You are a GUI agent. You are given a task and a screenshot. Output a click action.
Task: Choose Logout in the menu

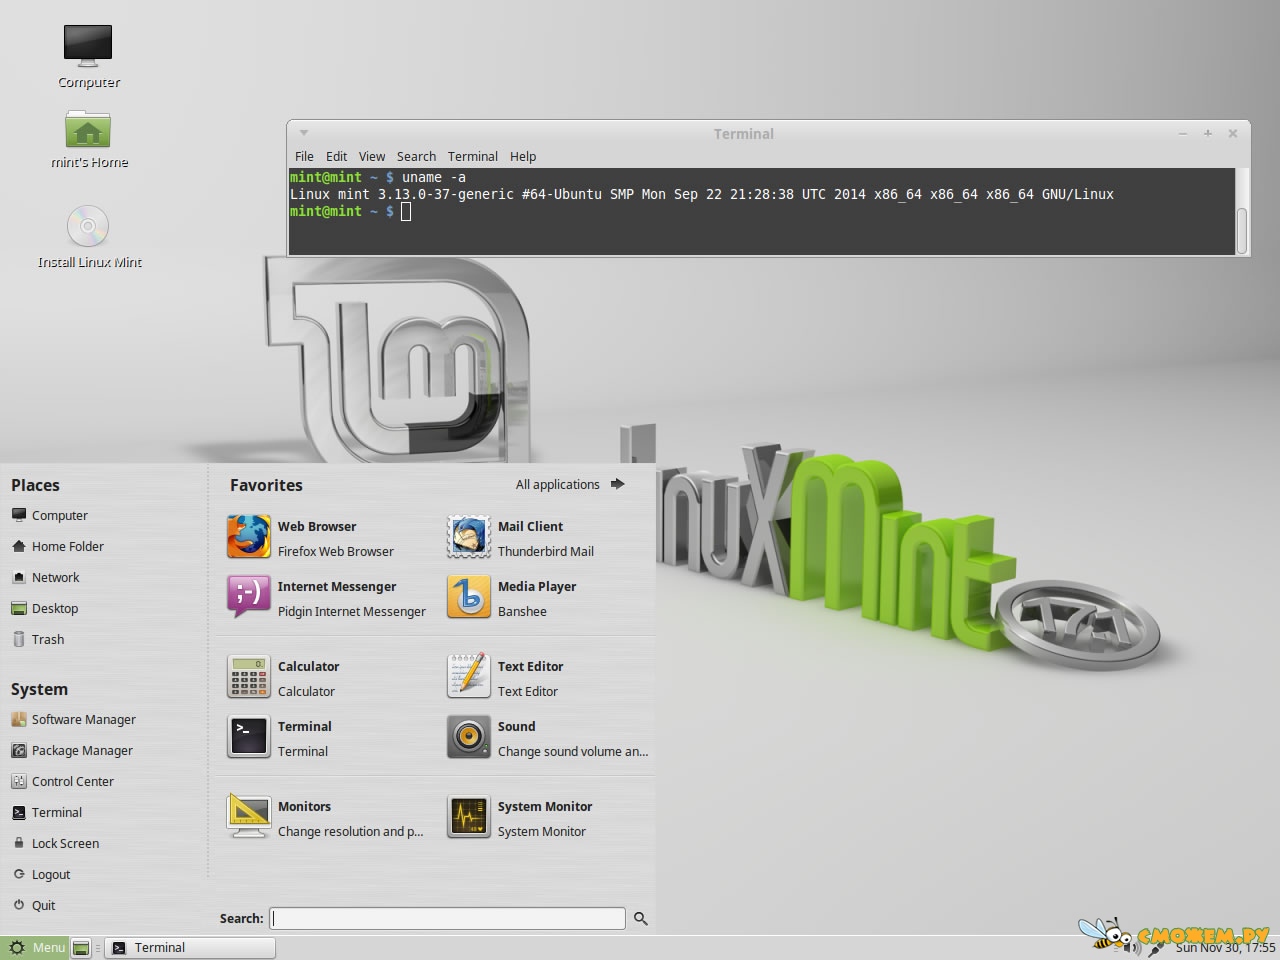click(x=41, y=874)
